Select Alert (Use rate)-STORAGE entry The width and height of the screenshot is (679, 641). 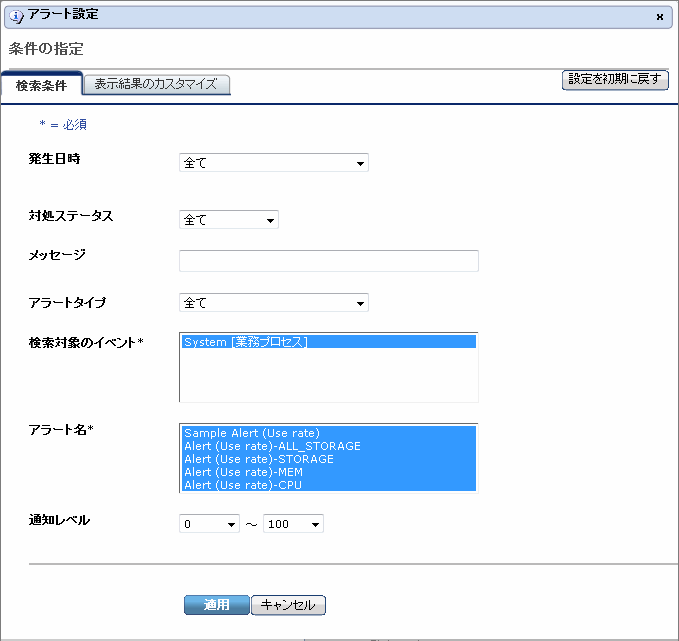coord(329,459)
